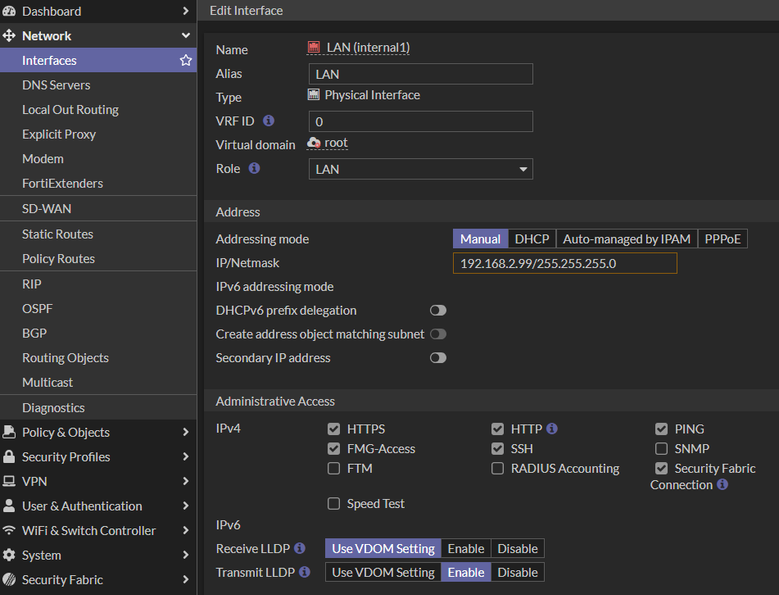Set Receive LLDP to Disable

click(517, 548)
